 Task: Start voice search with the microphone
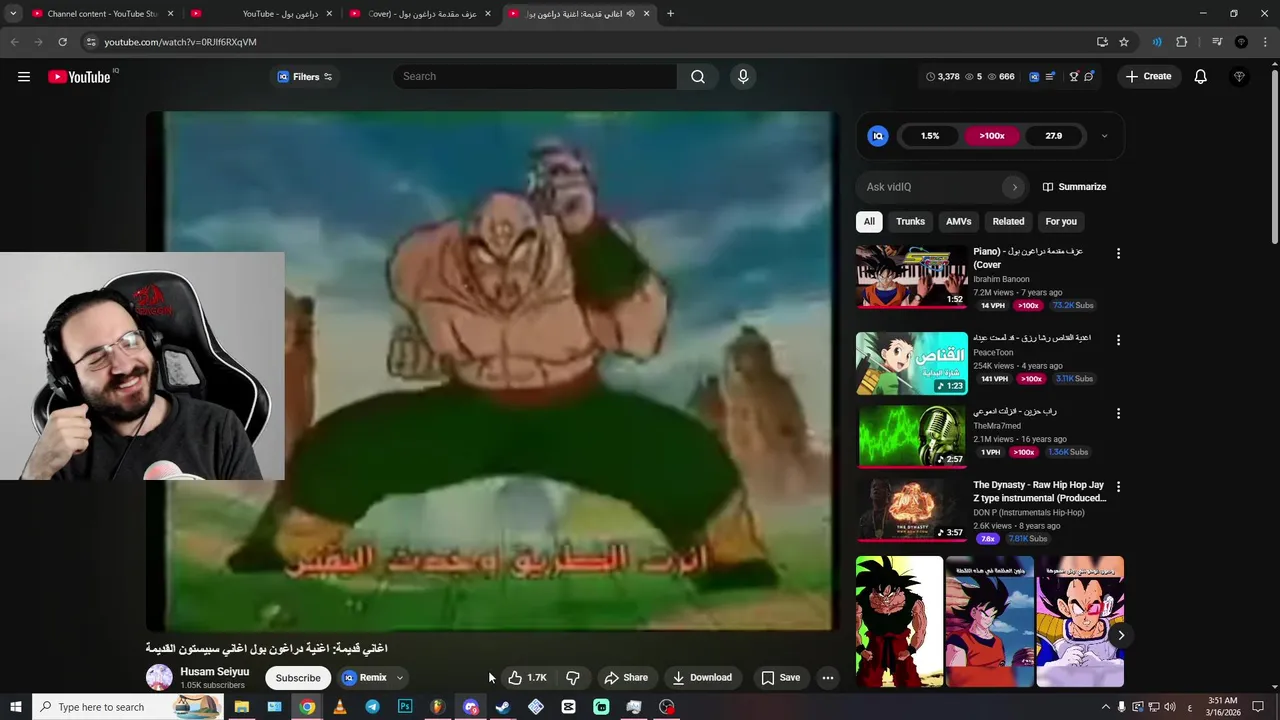(743, 76)
